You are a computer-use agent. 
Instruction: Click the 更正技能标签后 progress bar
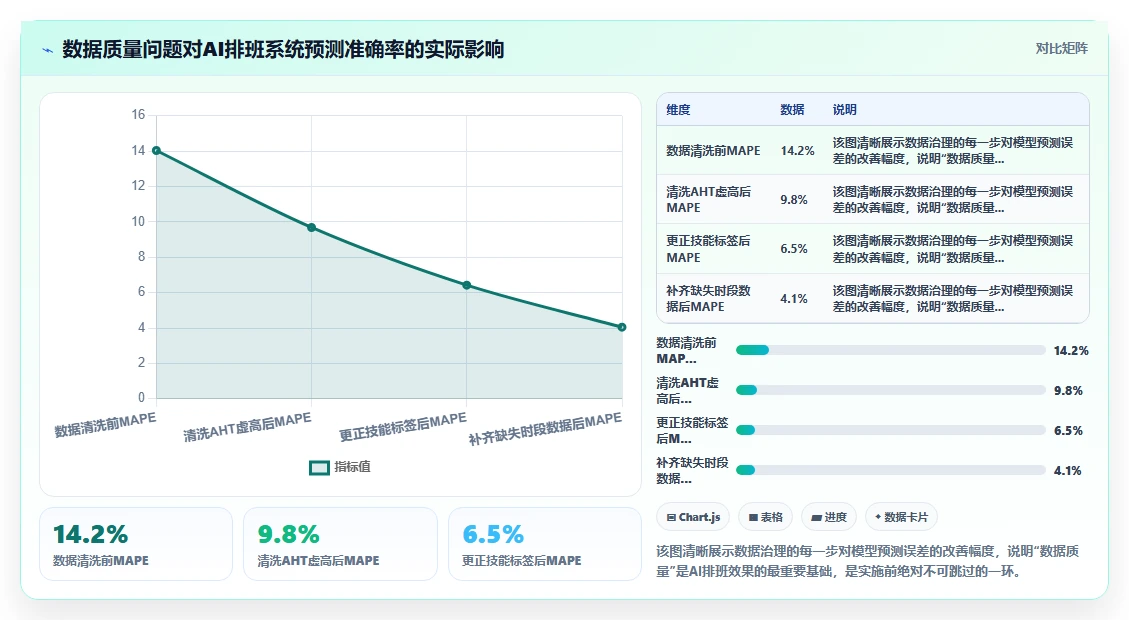tap(891, 431)
